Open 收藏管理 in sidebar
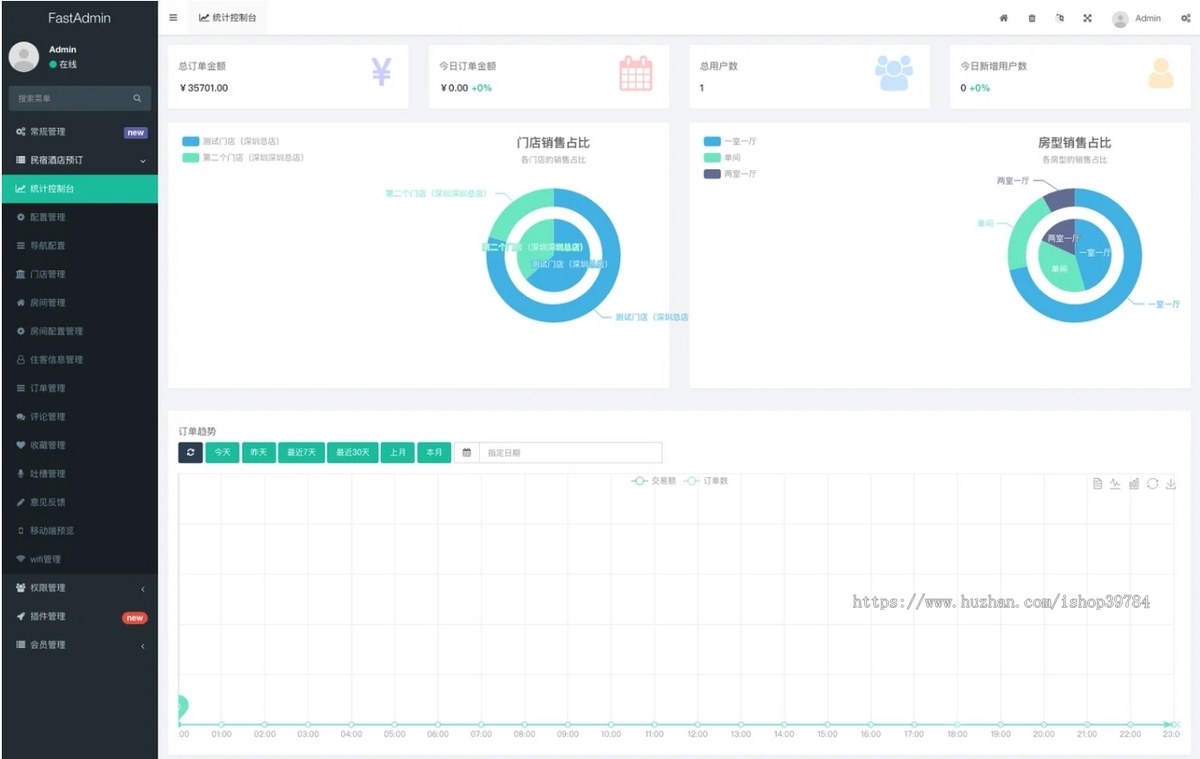 (79, 445)
